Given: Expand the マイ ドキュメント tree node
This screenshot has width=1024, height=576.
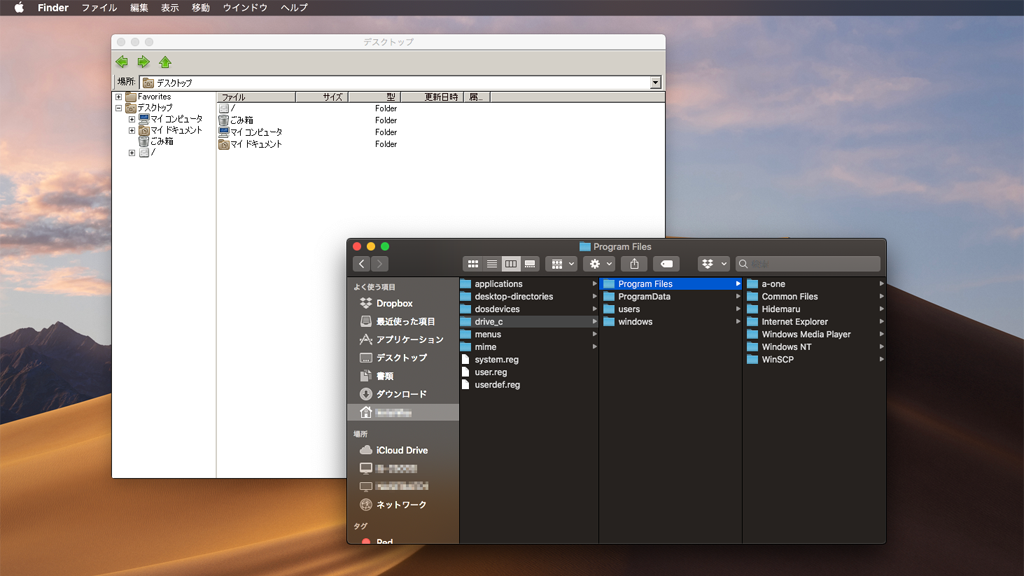Looking at the screenshot, I should pyautogui.click(x=132, y=130).
